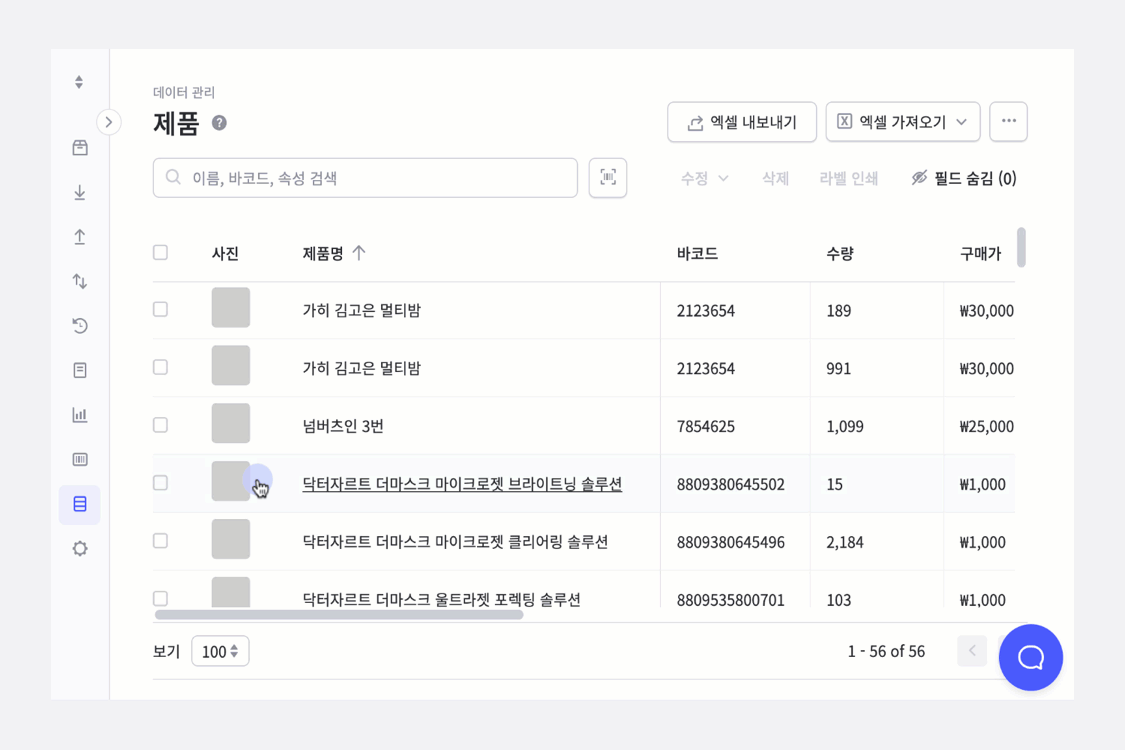Open the floating chat support bubble
Viewport: 1125px width, 750px height.
point(1031,657)
